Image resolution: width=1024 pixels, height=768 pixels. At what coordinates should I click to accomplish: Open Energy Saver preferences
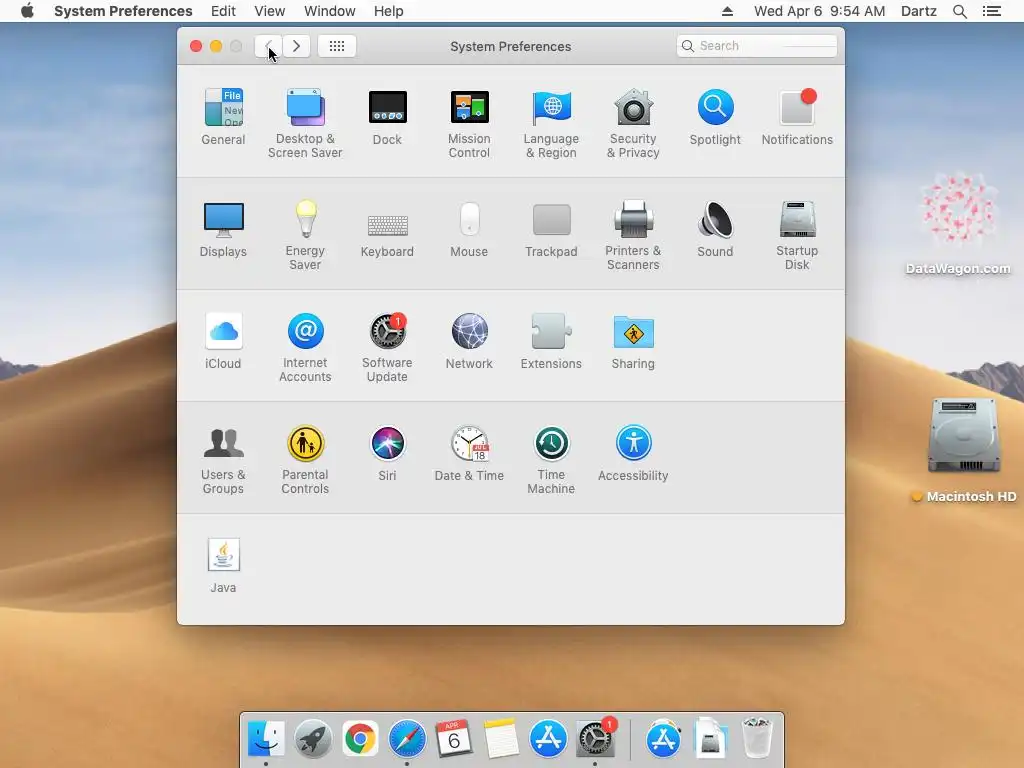(305, 235)
